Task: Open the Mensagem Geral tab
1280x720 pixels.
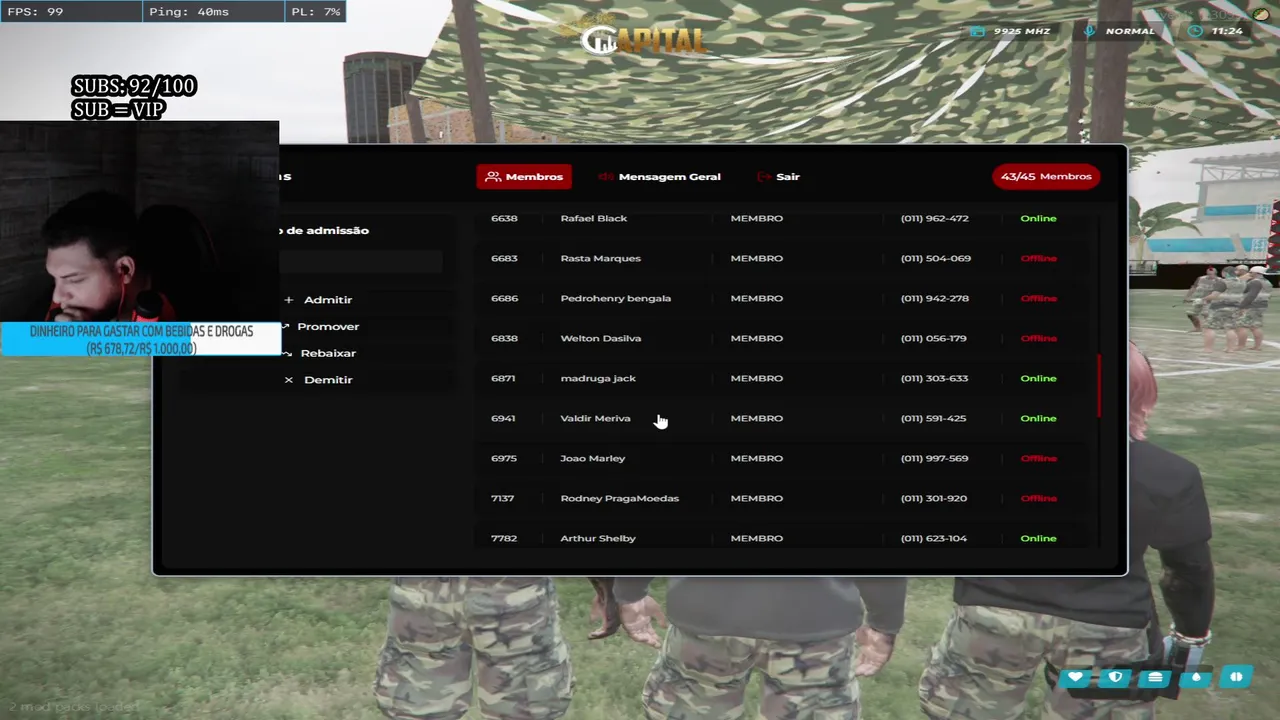Action: pyautogui.click(x=659, y=177)
